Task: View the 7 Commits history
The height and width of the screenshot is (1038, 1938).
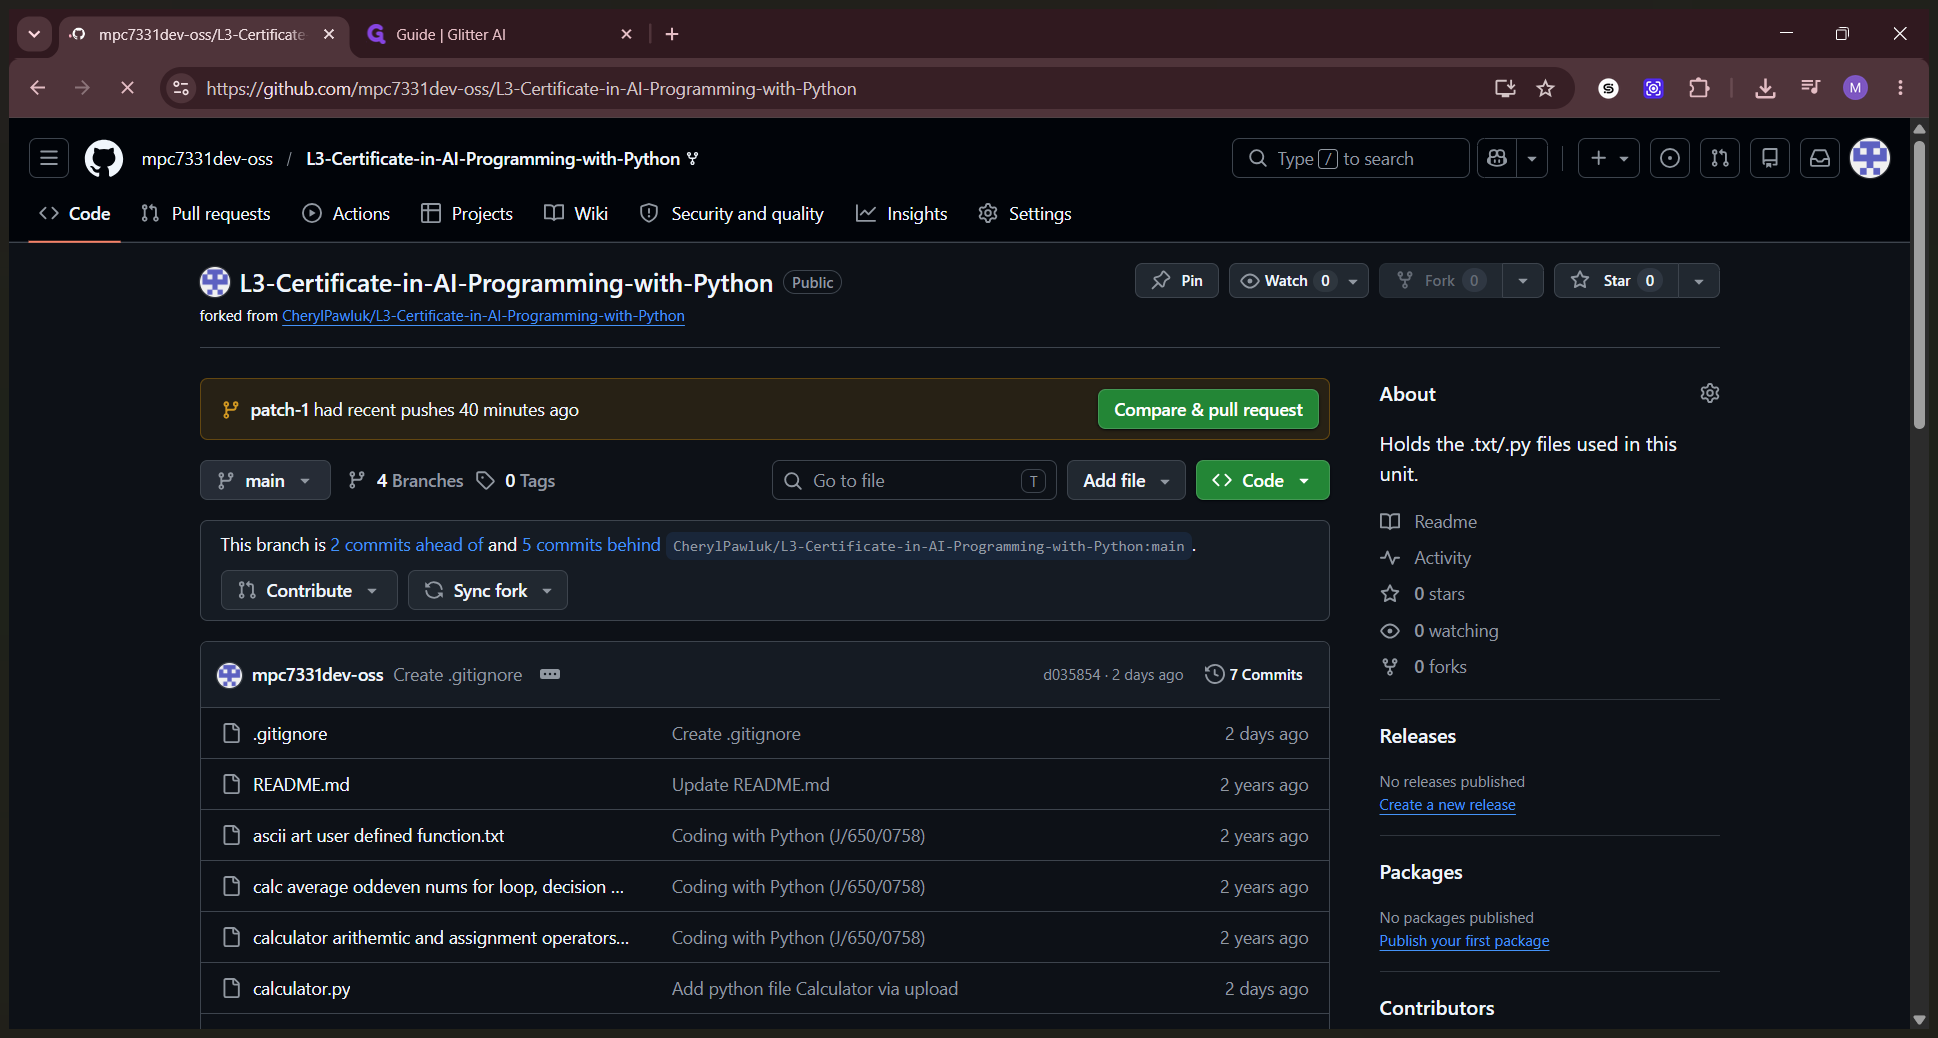Action: [x=1254, y=675]
